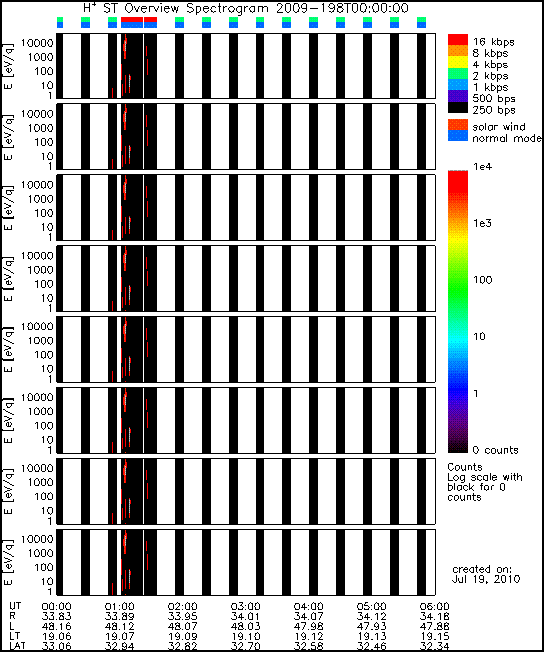Click the R value "34.07"
This screenshot has width=544, height=652.
(308, 616)
